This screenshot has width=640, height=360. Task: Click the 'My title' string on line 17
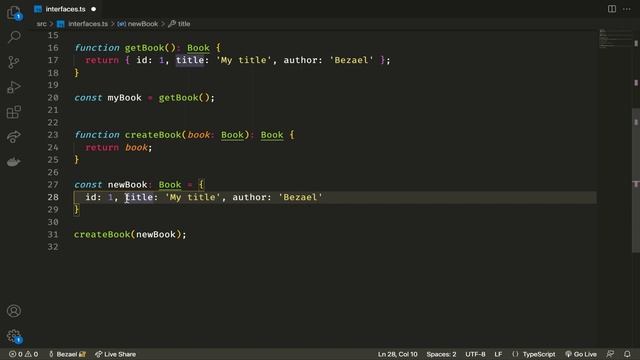pos(244,60)
